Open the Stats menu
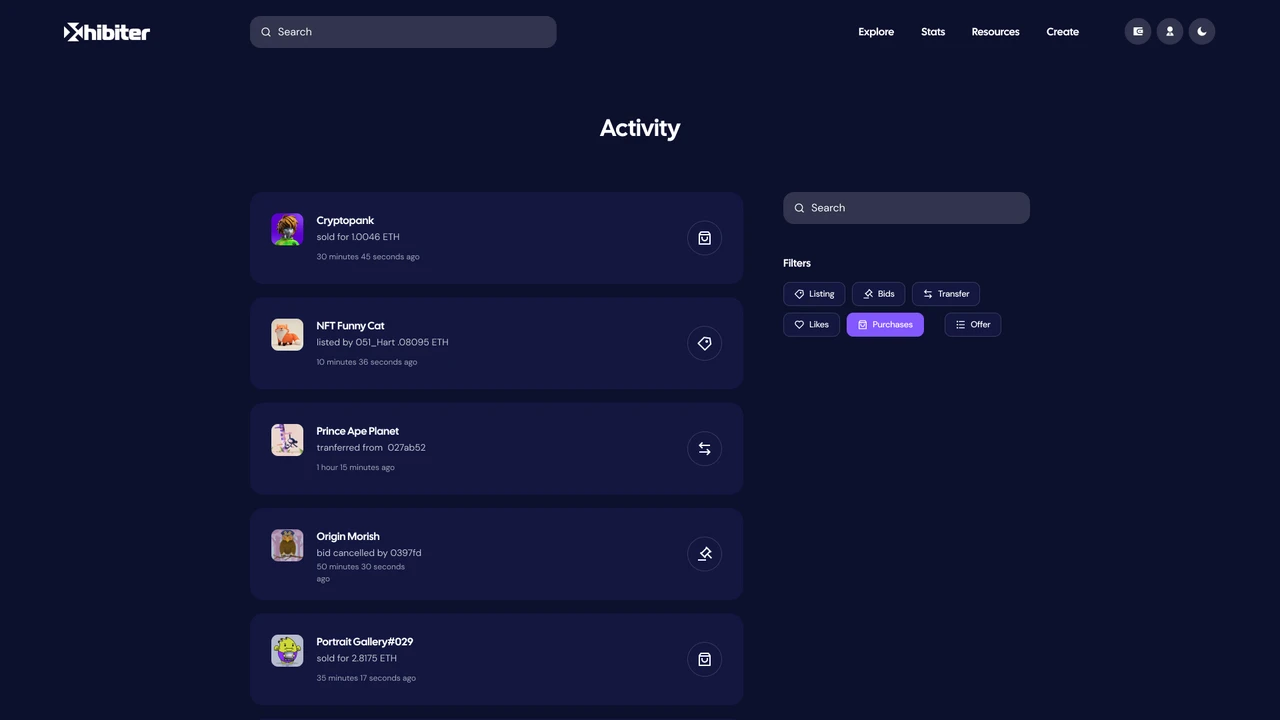 click(x=933, y=32)
